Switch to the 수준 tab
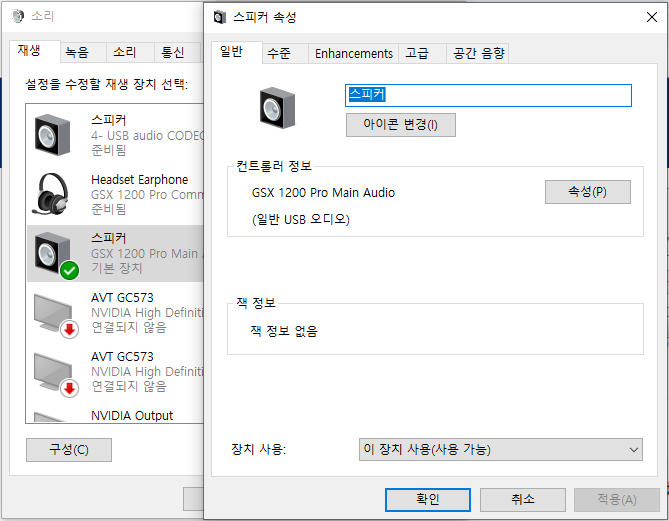Image resolution: width=669 pixels, height=521 pixels. point(285,53)
